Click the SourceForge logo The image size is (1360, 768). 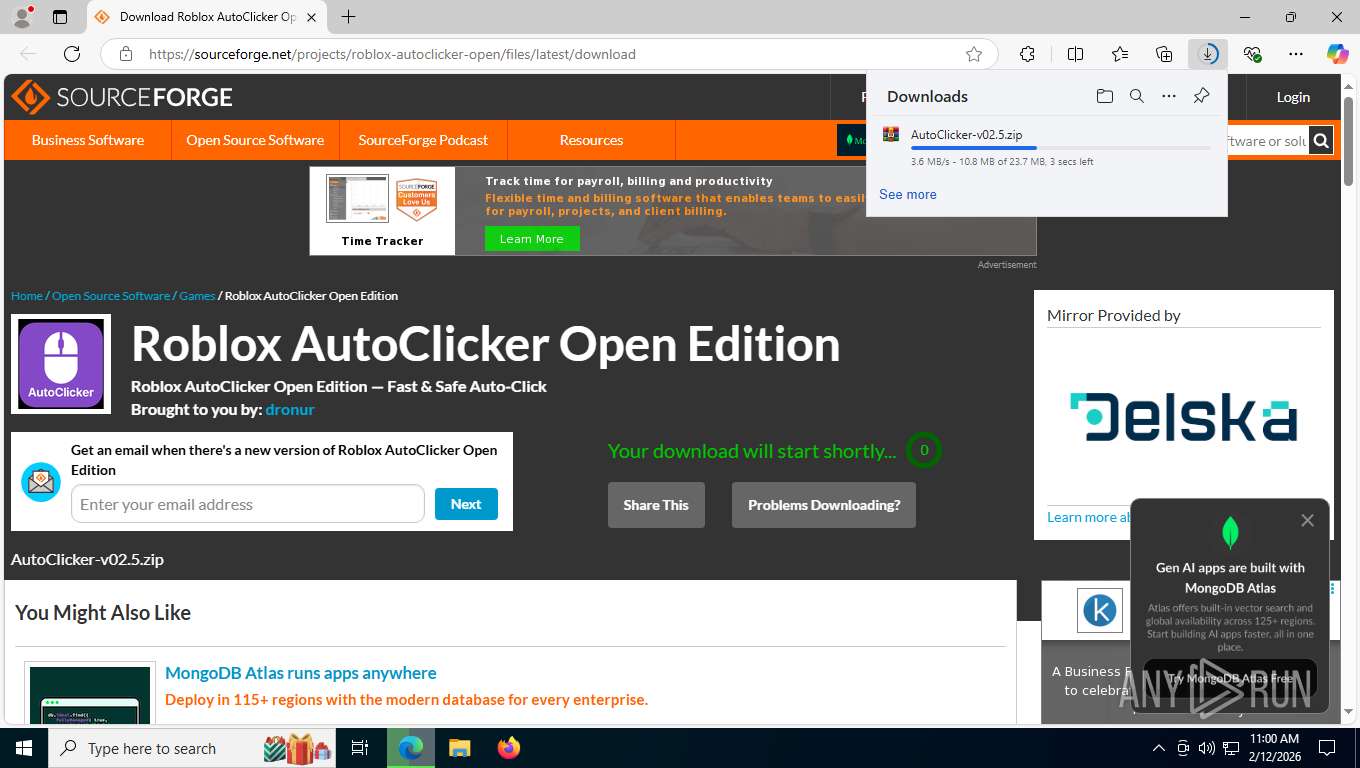122,97
